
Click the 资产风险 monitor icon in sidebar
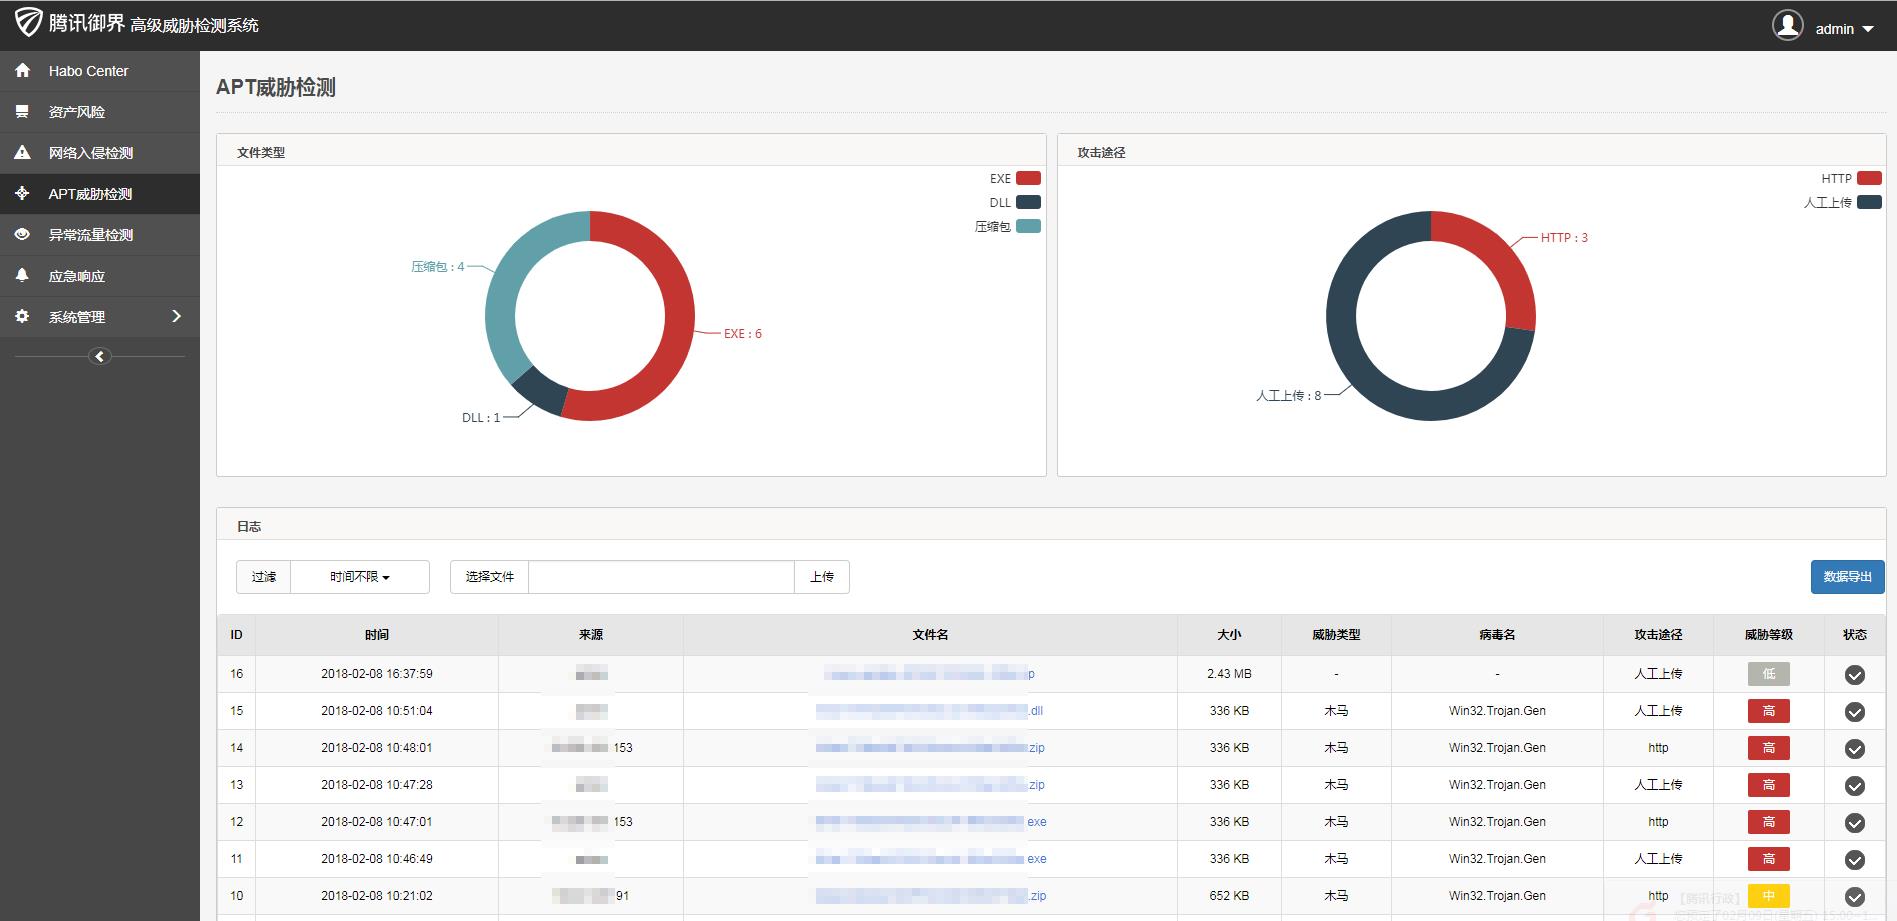coord(22,112)
